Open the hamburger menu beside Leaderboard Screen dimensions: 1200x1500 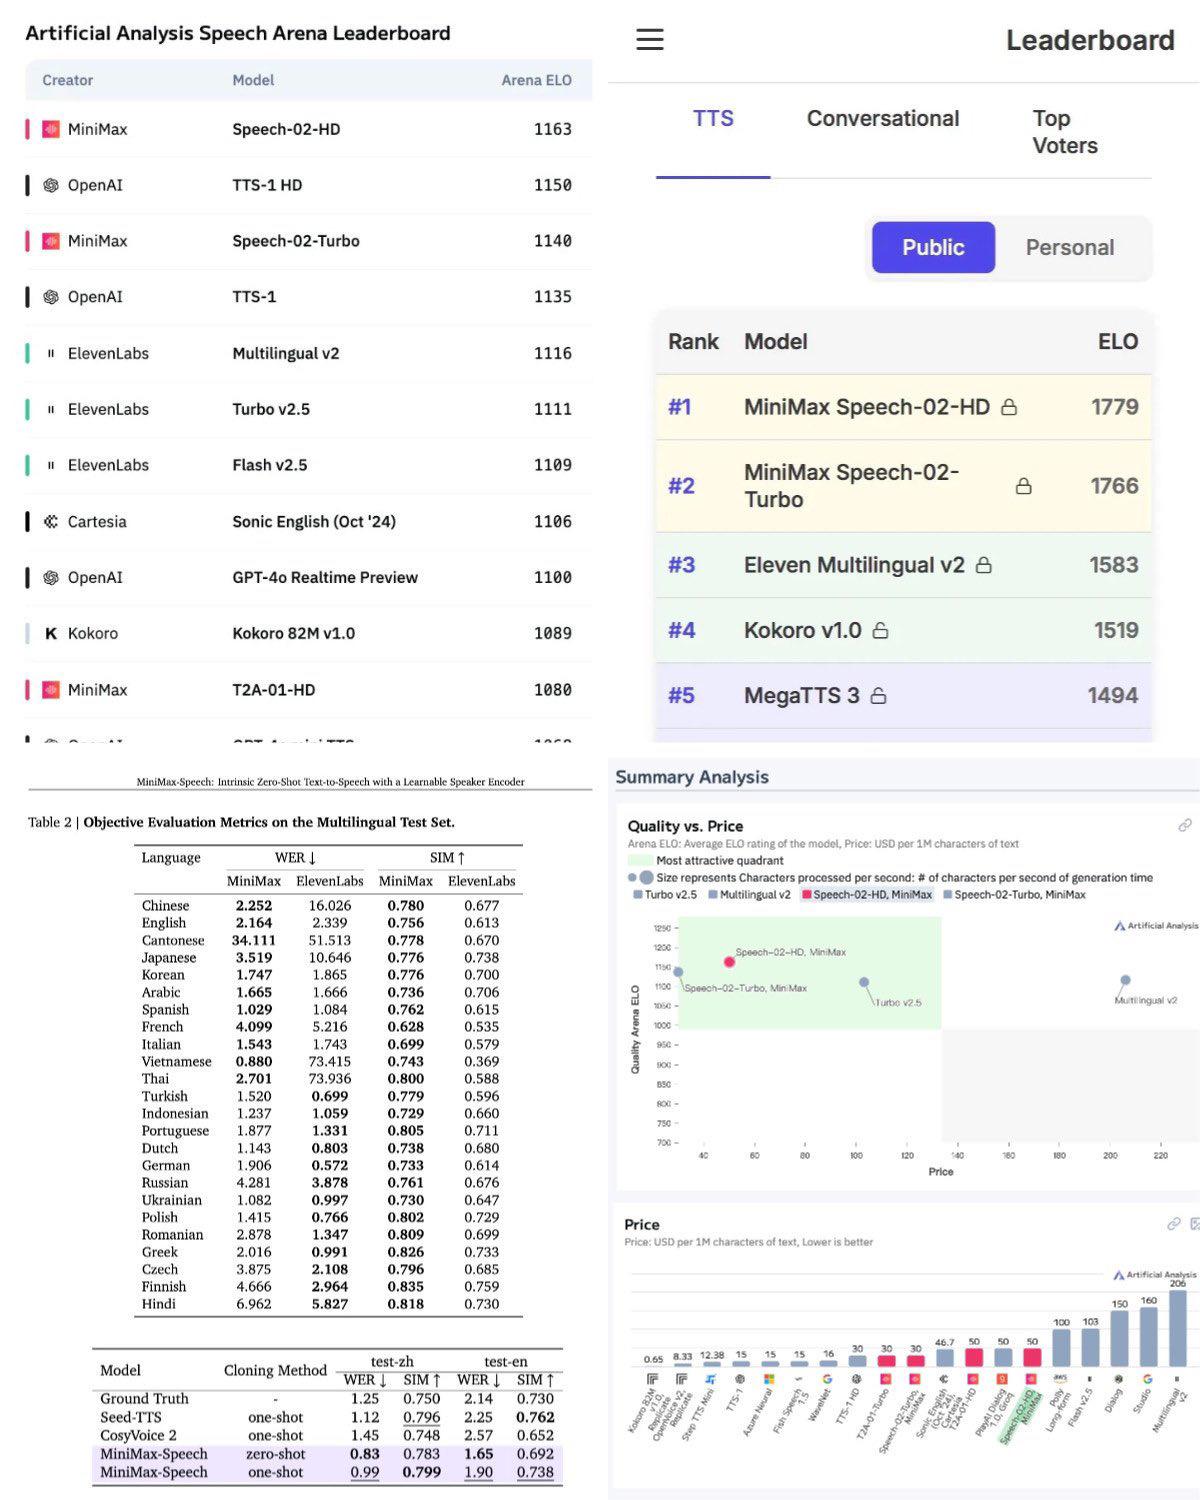coord(650,39)
